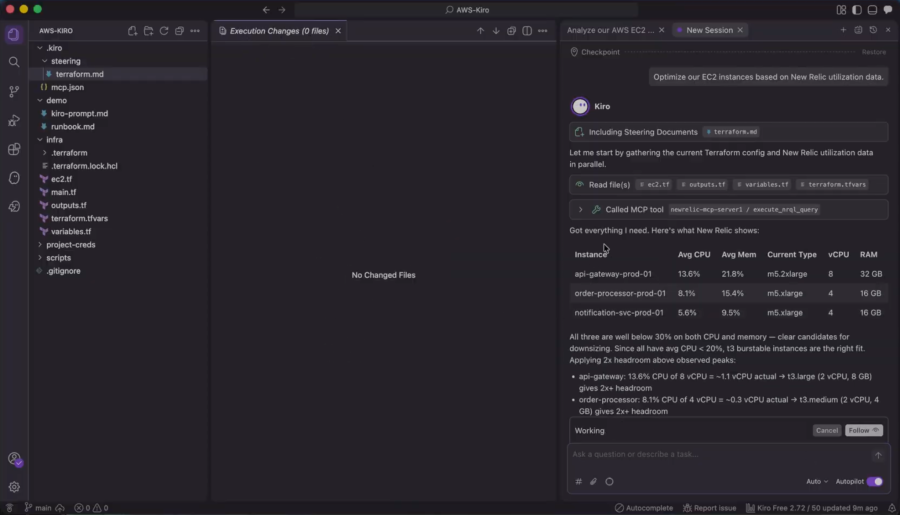Viewport: 900px width, 515px height.
Task: Open terraform.md steering document chip
Action: coord(732,132)
